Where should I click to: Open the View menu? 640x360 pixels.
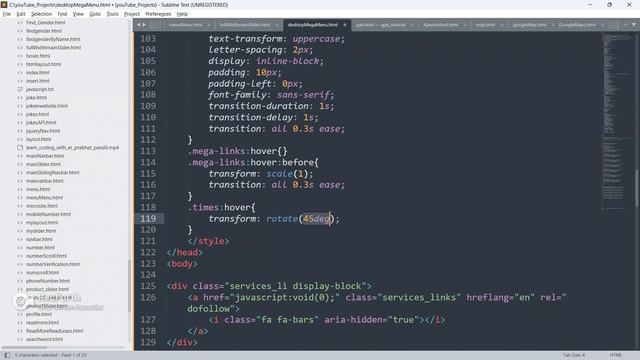tap(78, 14)
